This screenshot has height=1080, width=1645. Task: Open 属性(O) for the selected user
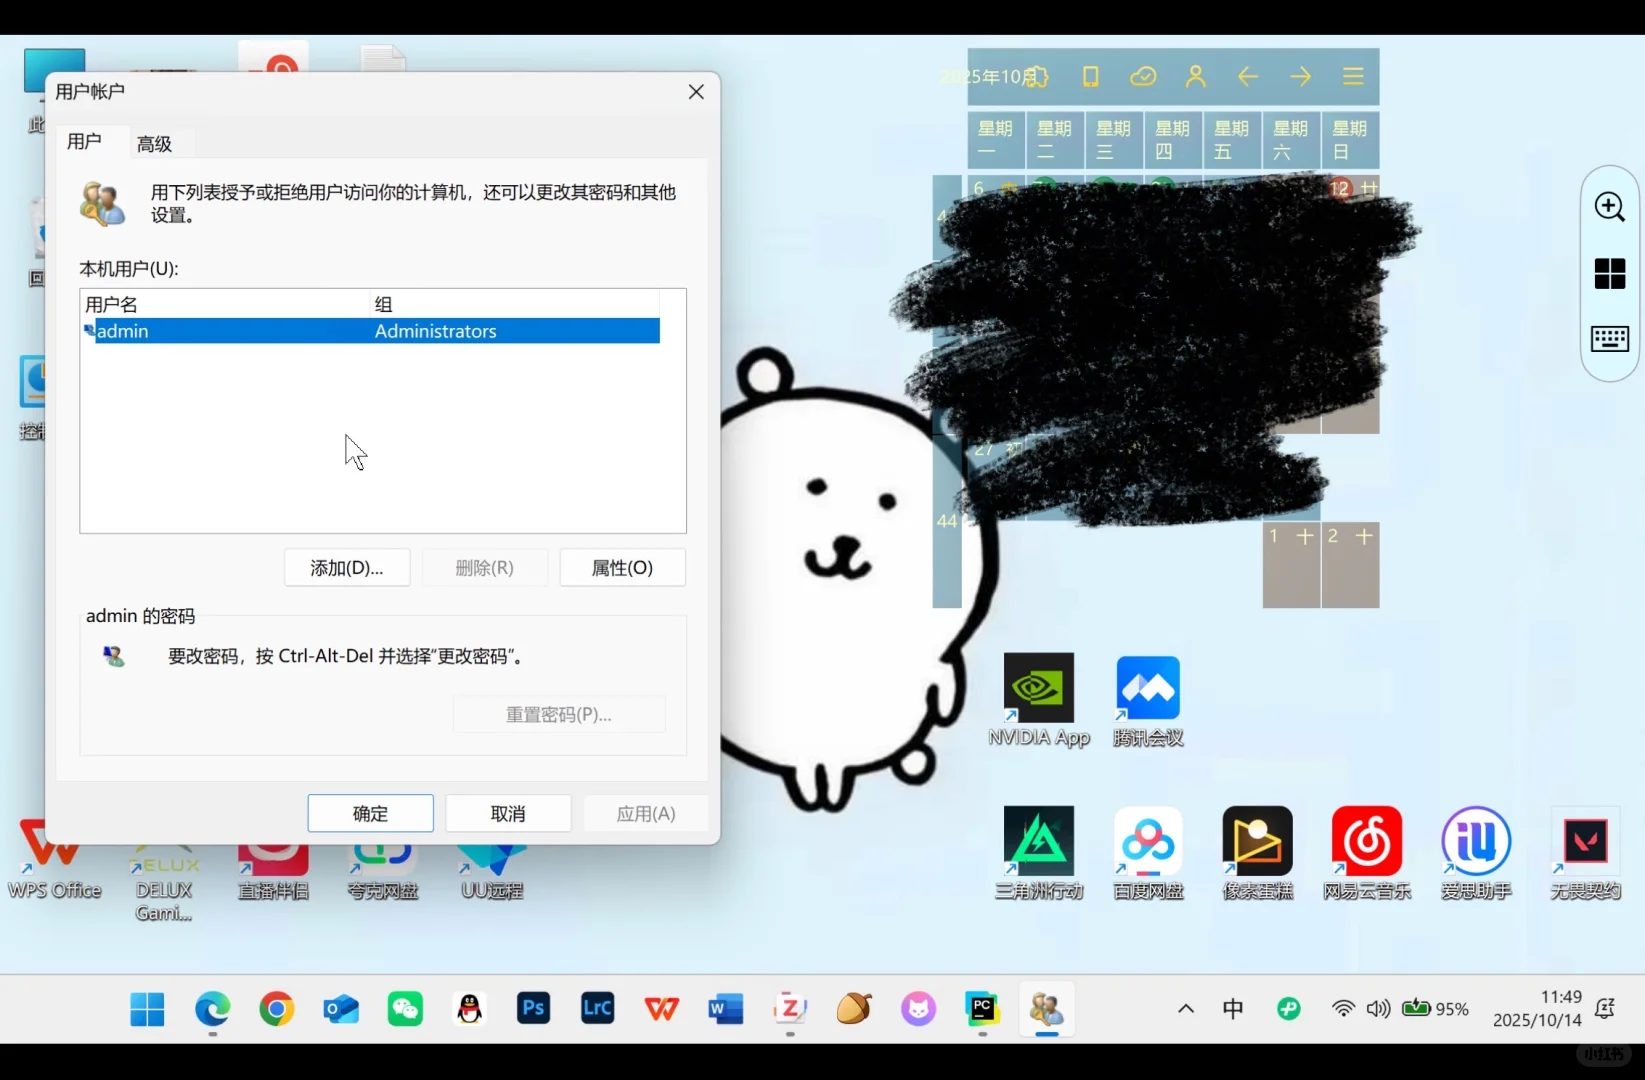pos(622,567)
